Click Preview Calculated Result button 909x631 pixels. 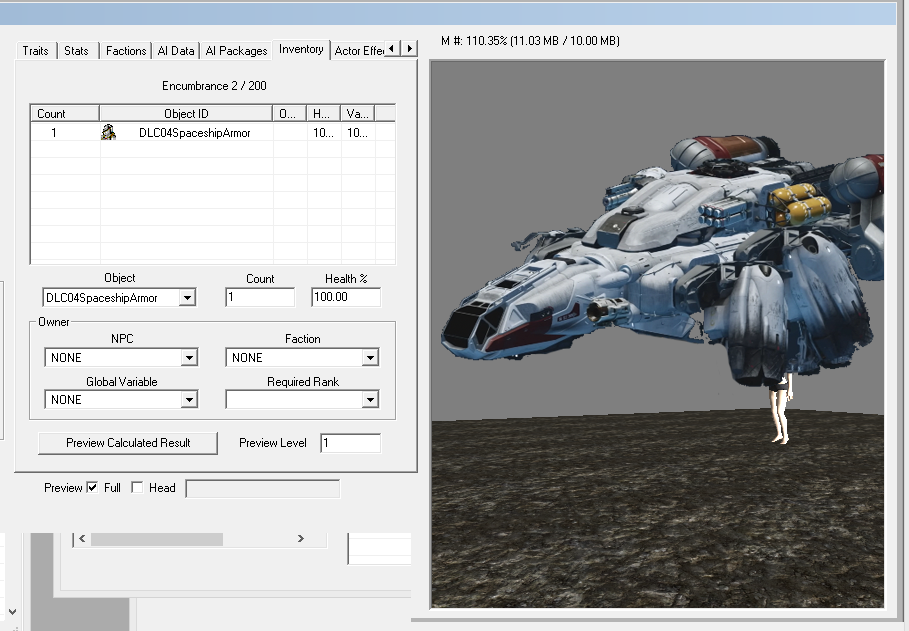click(x=128, y=443)
